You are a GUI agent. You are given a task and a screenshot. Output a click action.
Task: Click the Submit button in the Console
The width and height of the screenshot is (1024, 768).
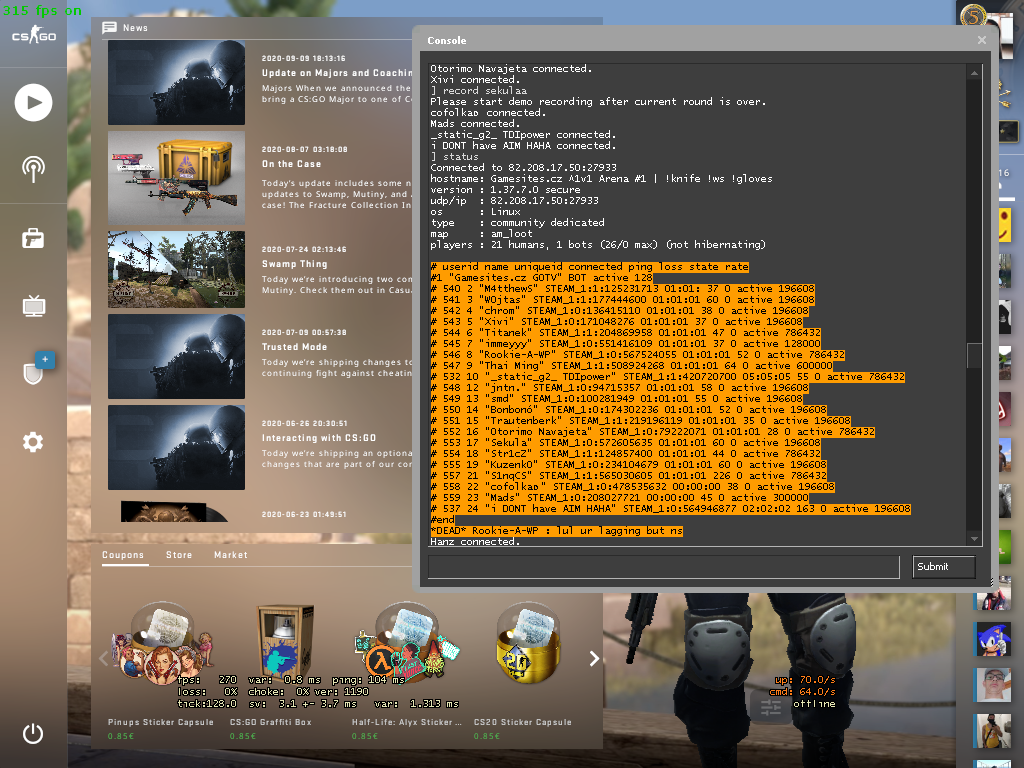(944, 567)
